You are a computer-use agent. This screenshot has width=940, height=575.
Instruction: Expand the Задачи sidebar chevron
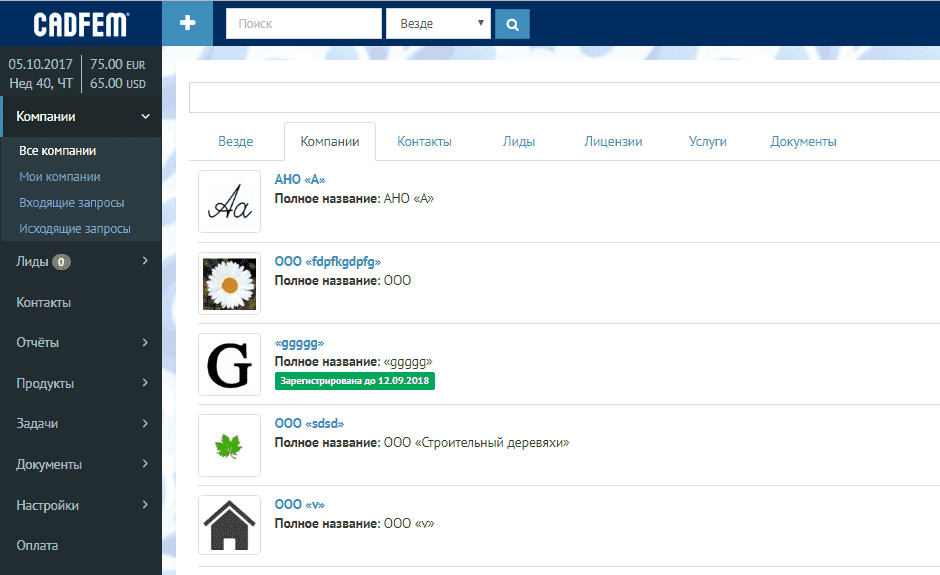[x=145, y=423]
